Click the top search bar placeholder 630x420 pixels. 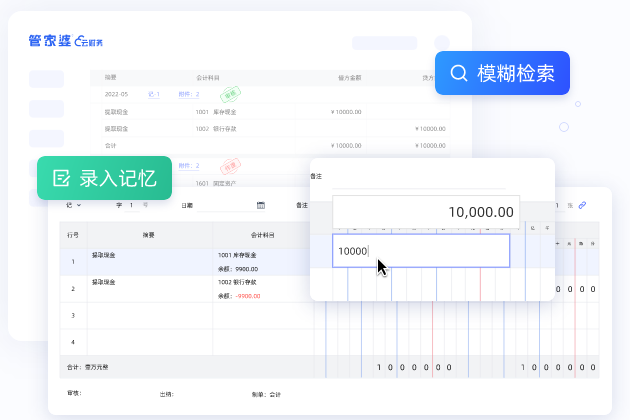(385, 43)
